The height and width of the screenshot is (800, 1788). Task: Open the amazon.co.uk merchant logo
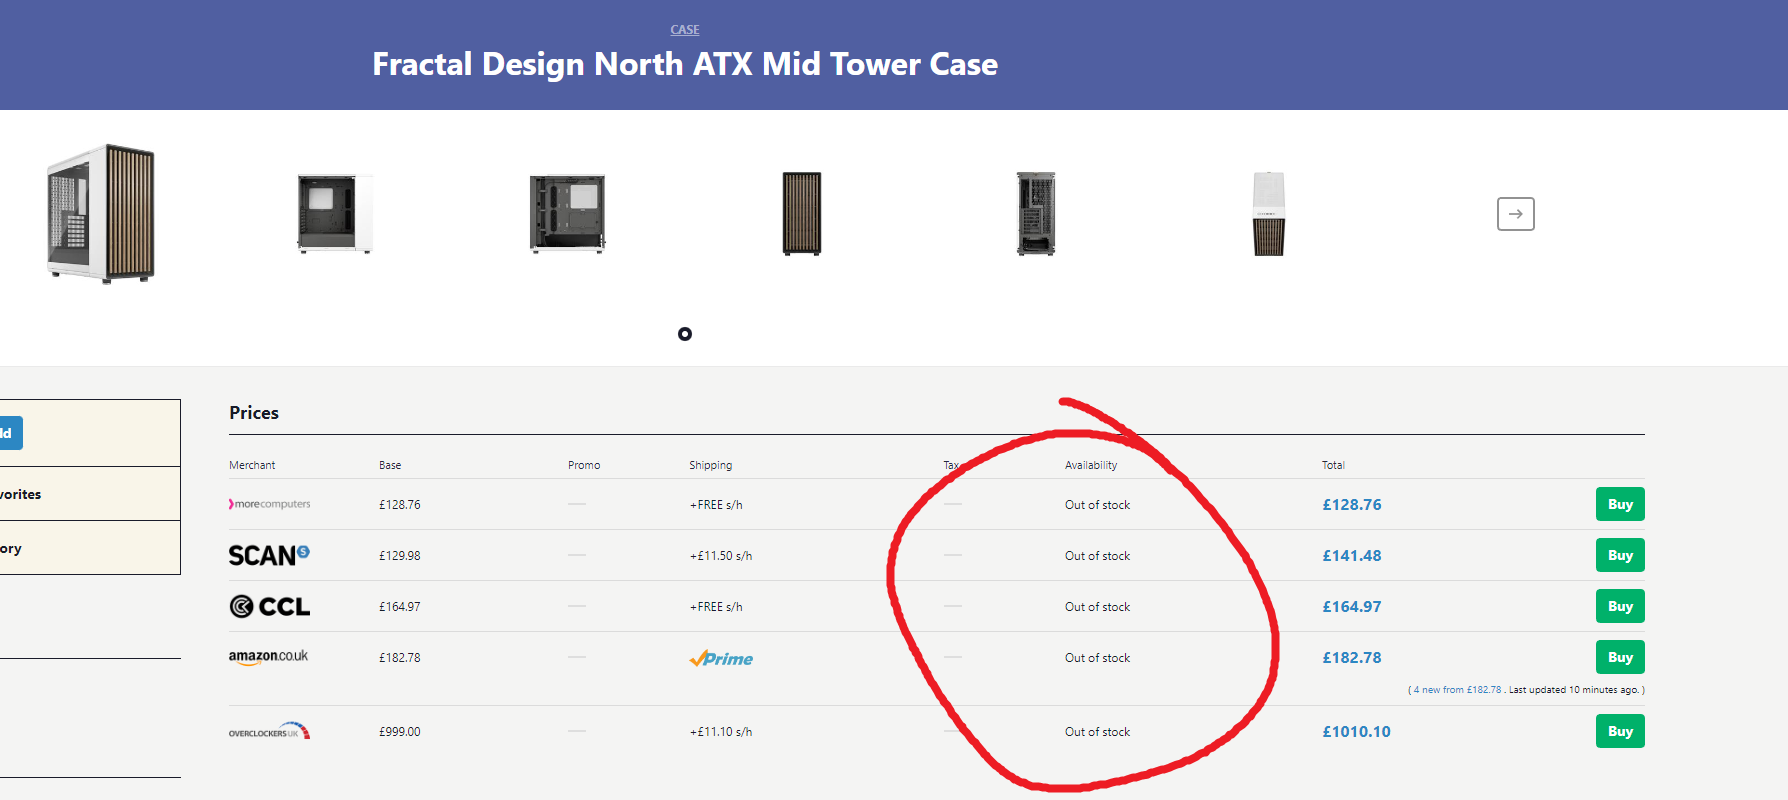pyautogui.click(x=268, y=657)
